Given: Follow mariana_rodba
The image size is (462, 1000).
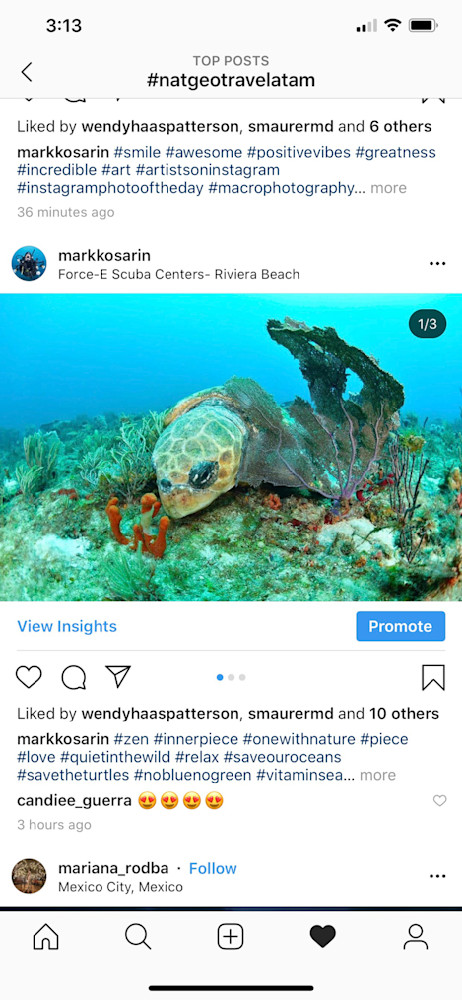Looking at the screenshot, I should click(x=212, y=869).
